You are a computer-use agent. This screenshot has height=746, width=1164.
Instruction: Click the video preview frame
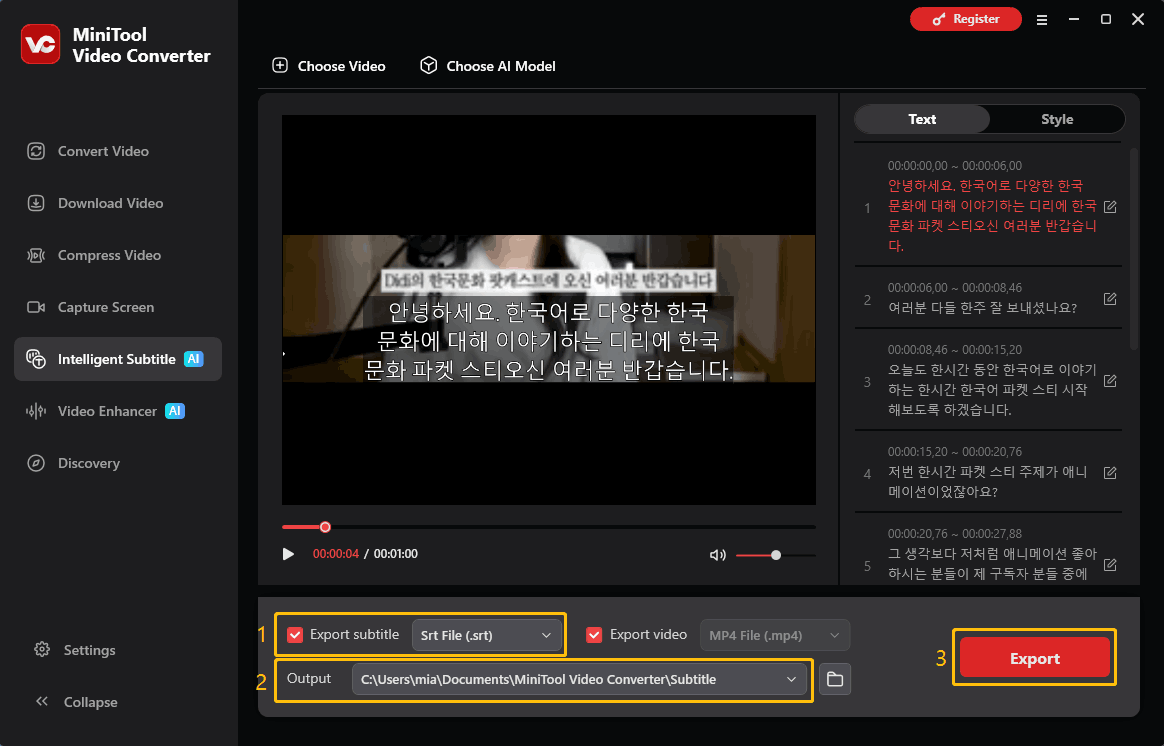pos(549,310)
